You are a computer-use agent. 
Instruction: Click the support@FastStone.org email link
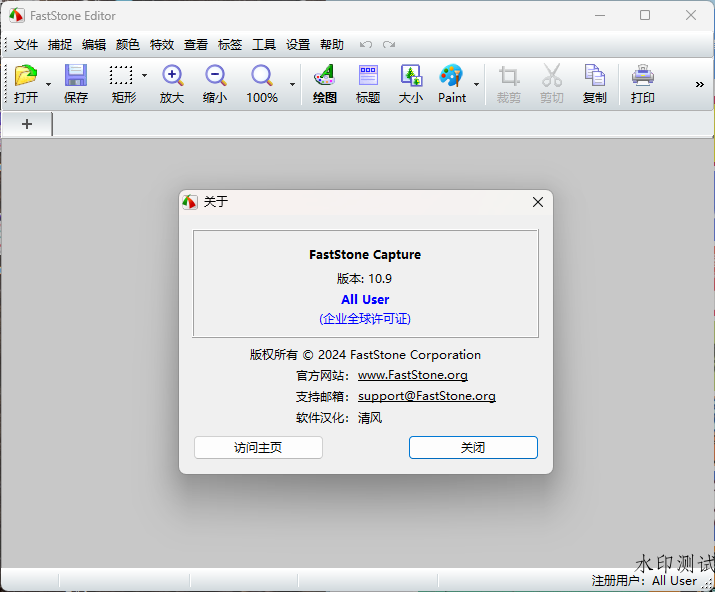click(427, 396)
